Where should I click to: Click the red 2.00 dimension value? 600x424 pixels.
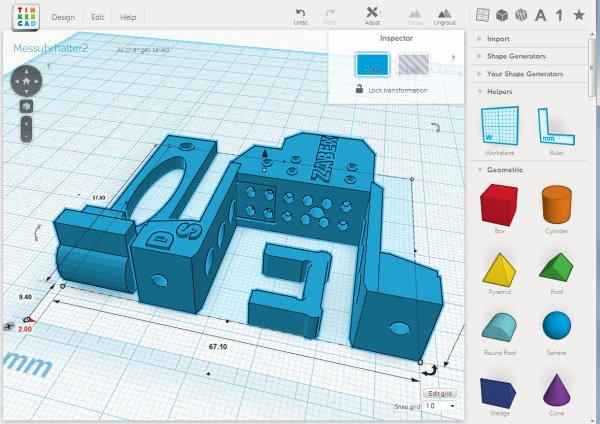[x=25, y=329]
